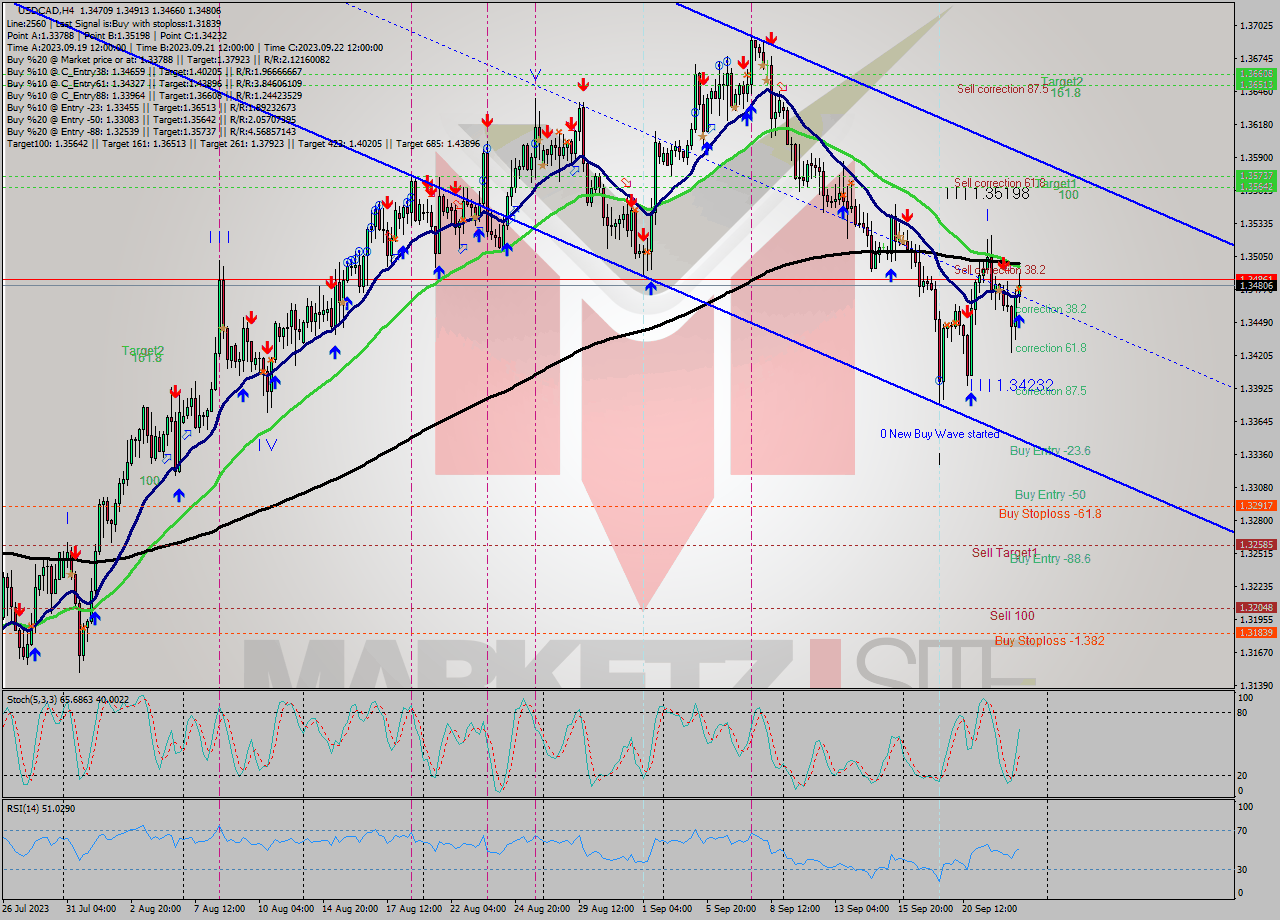
Task: Click 'Sell 100' label
Action: click(x=1012, y=616)
